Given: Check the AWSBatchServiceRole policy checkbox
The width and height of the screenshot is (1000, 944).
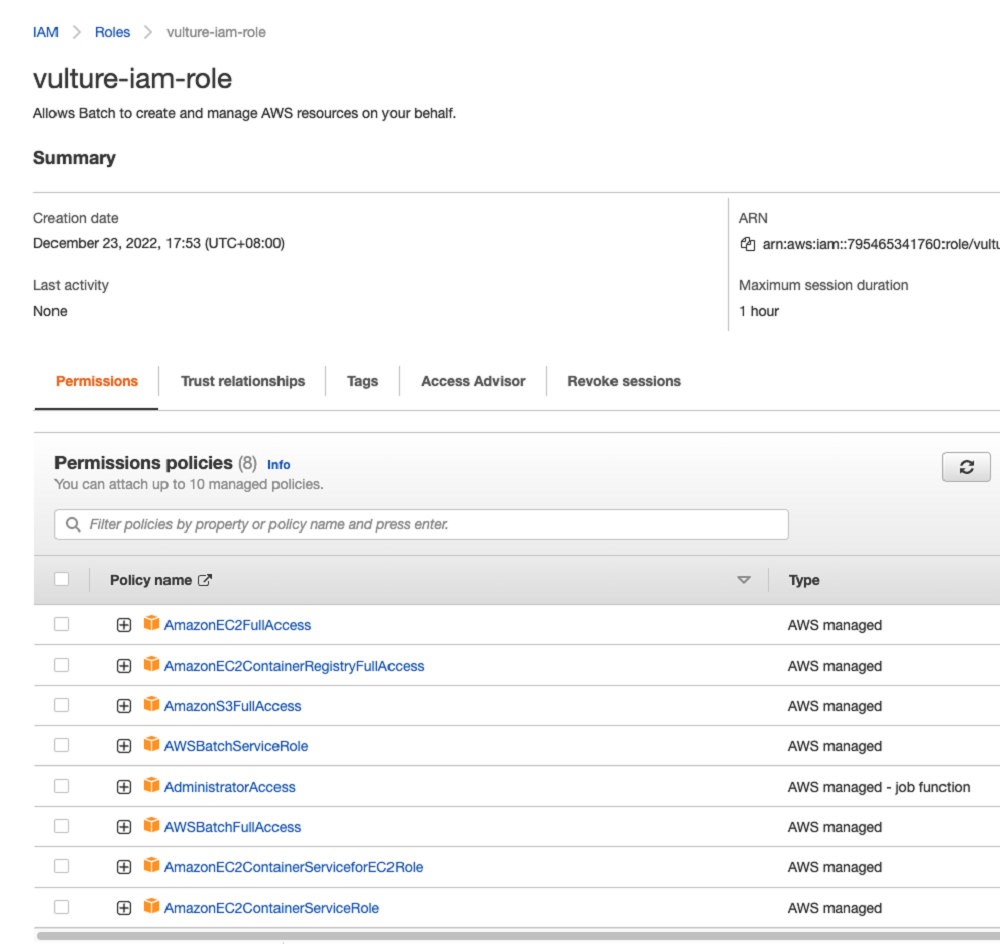Looking at the screenshot, I should point(62,745).
